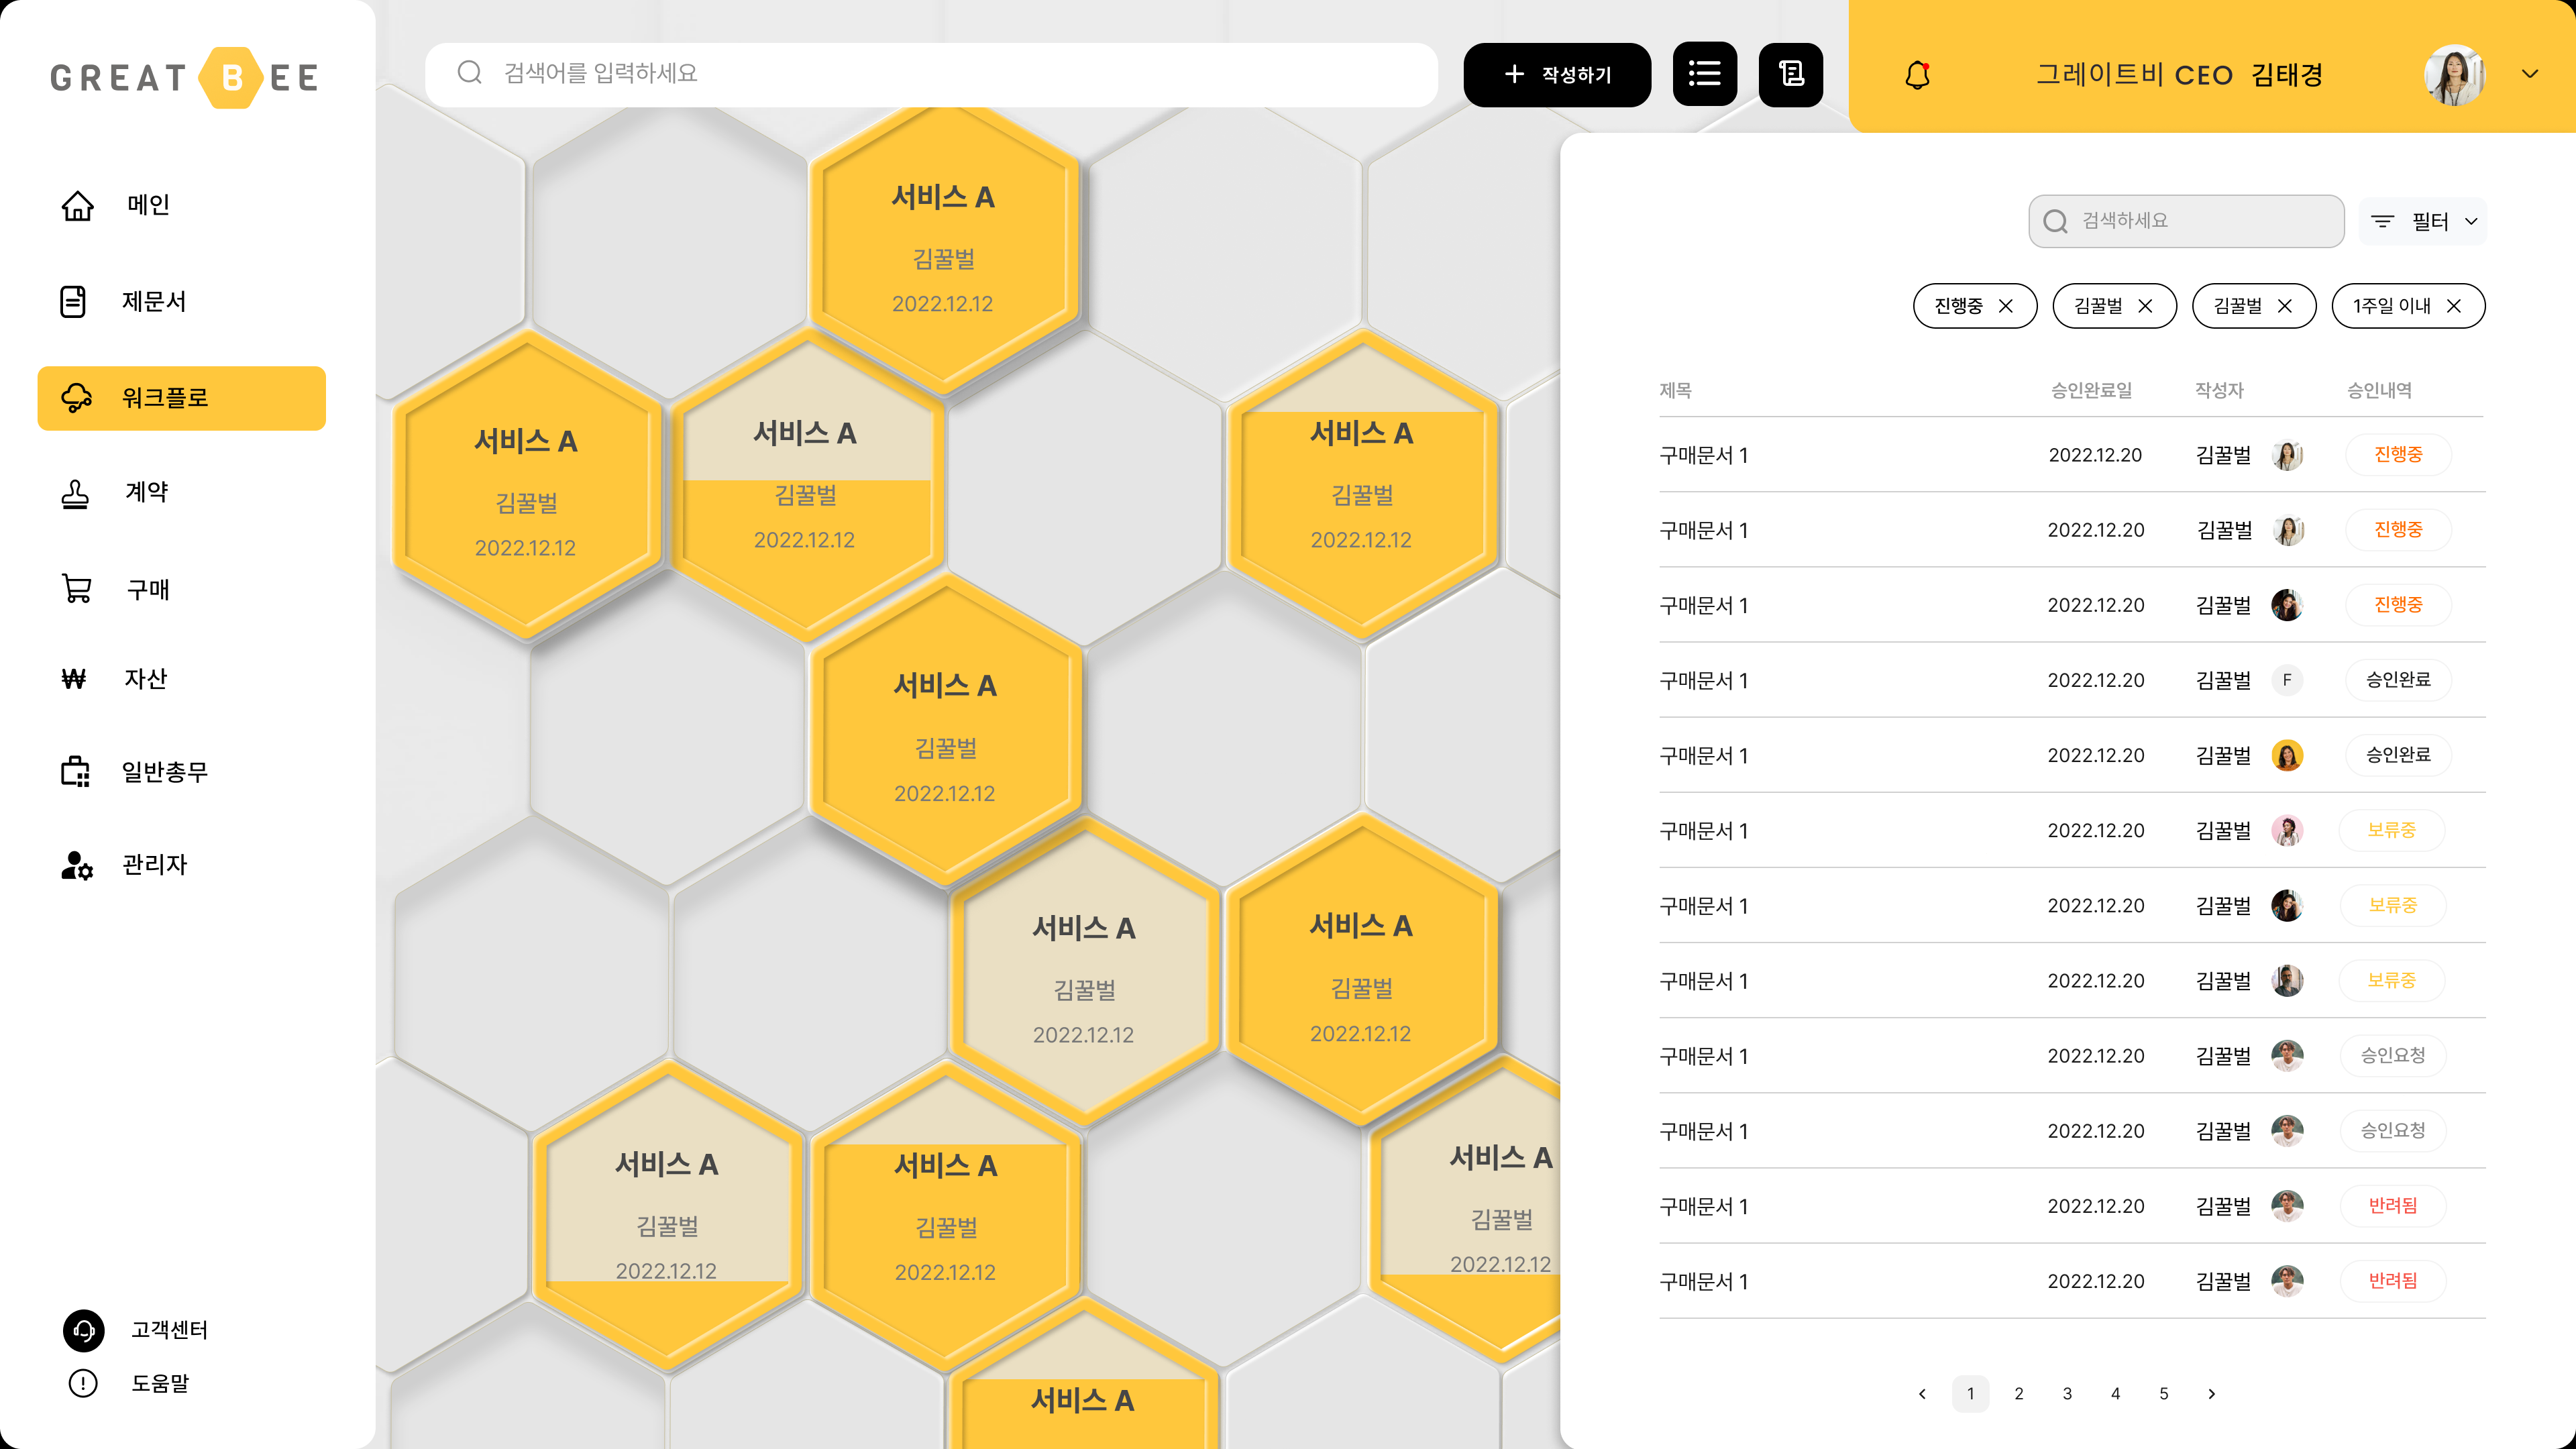
Task: Sort by 승인완료일 column header
Action: pyautogui.click(x=2092, y=391)
